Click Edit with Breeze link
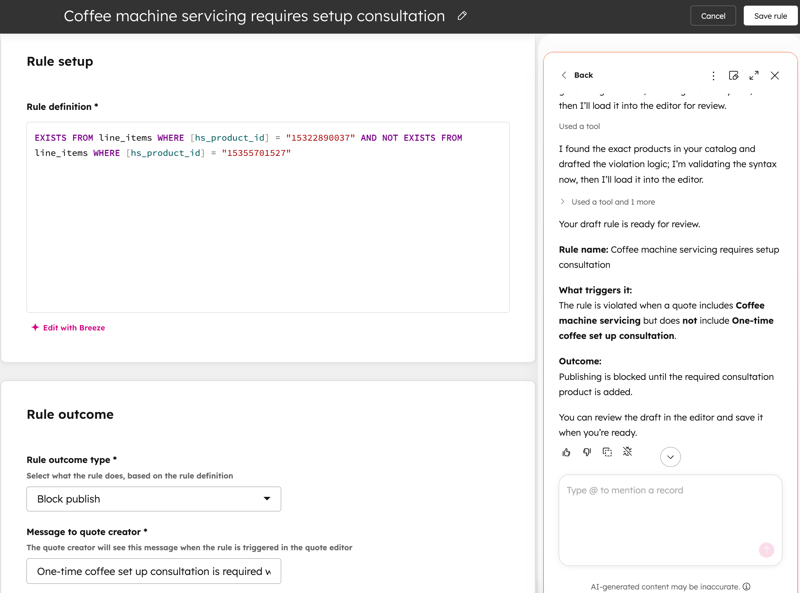Viewport: 800px width, 593px height. (74, 328)
